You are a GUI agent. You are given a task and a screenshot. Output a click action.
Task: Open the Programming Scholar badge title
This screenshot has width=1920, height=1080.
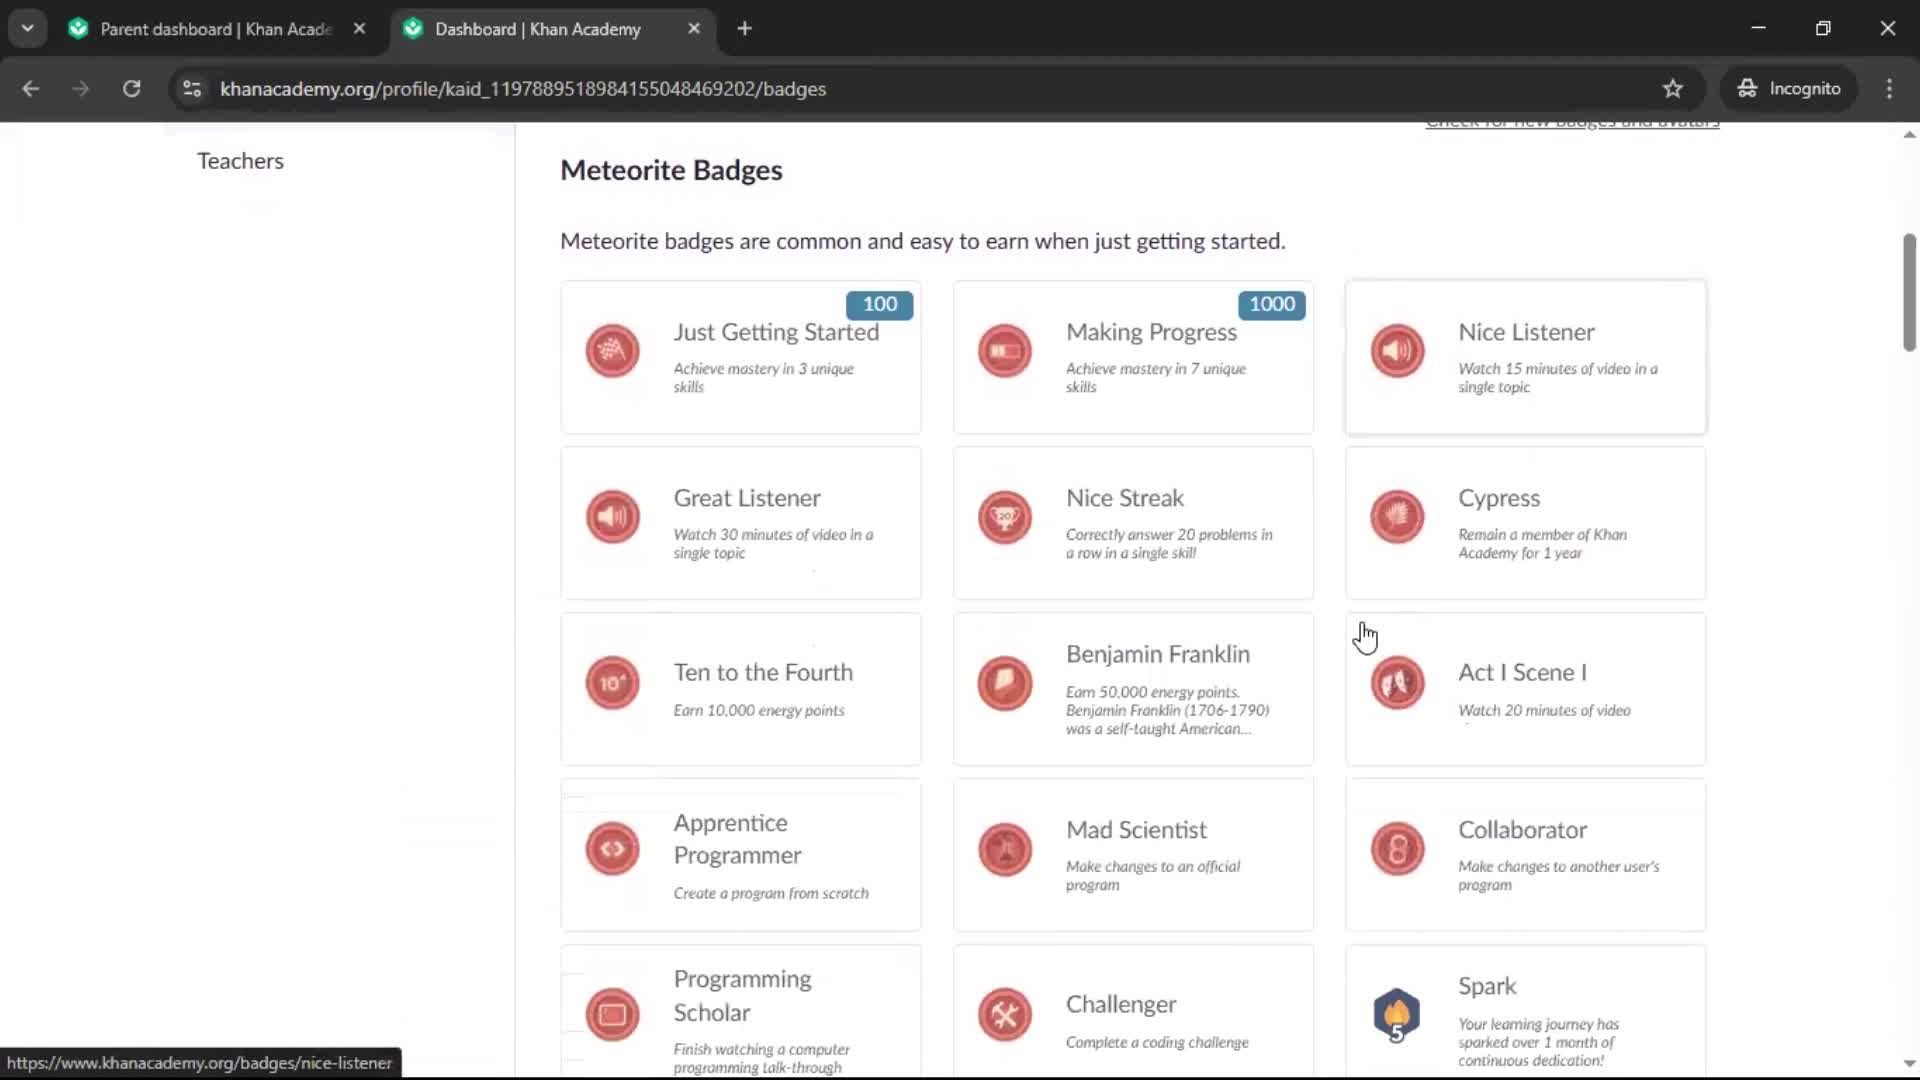point(742,996)
